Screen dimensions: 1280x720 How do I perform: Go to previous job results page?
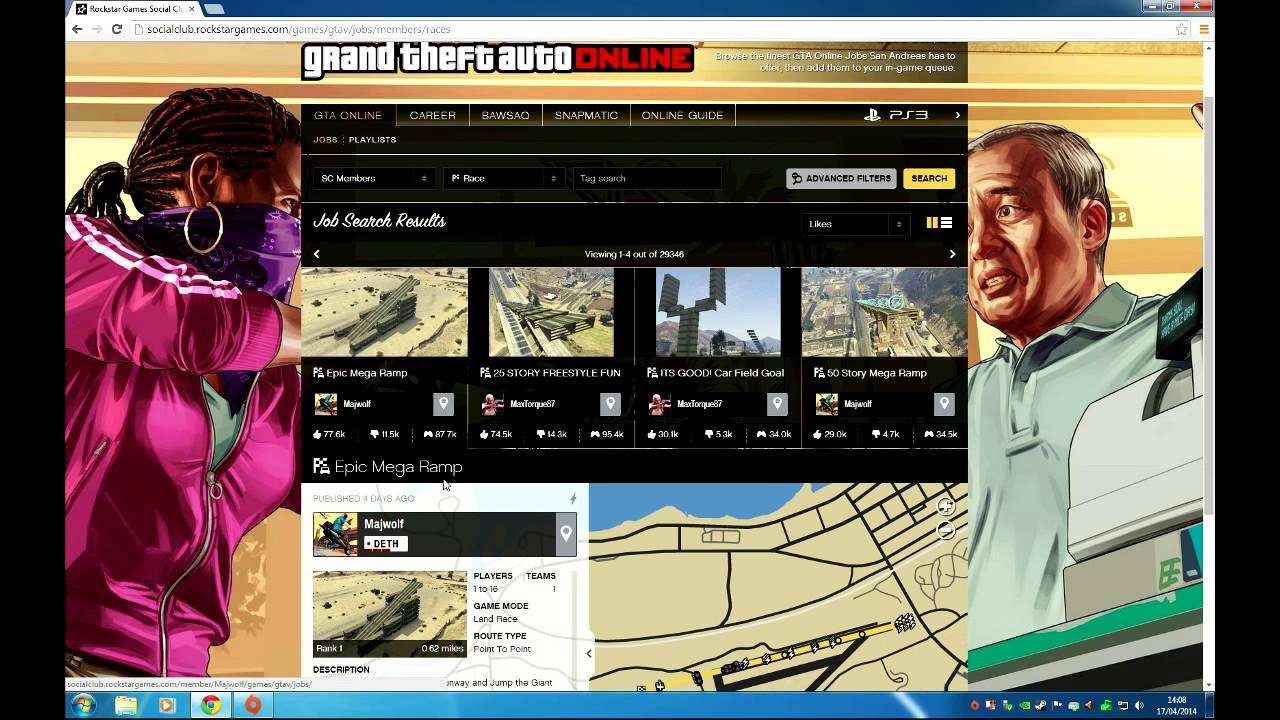point(316,254)
